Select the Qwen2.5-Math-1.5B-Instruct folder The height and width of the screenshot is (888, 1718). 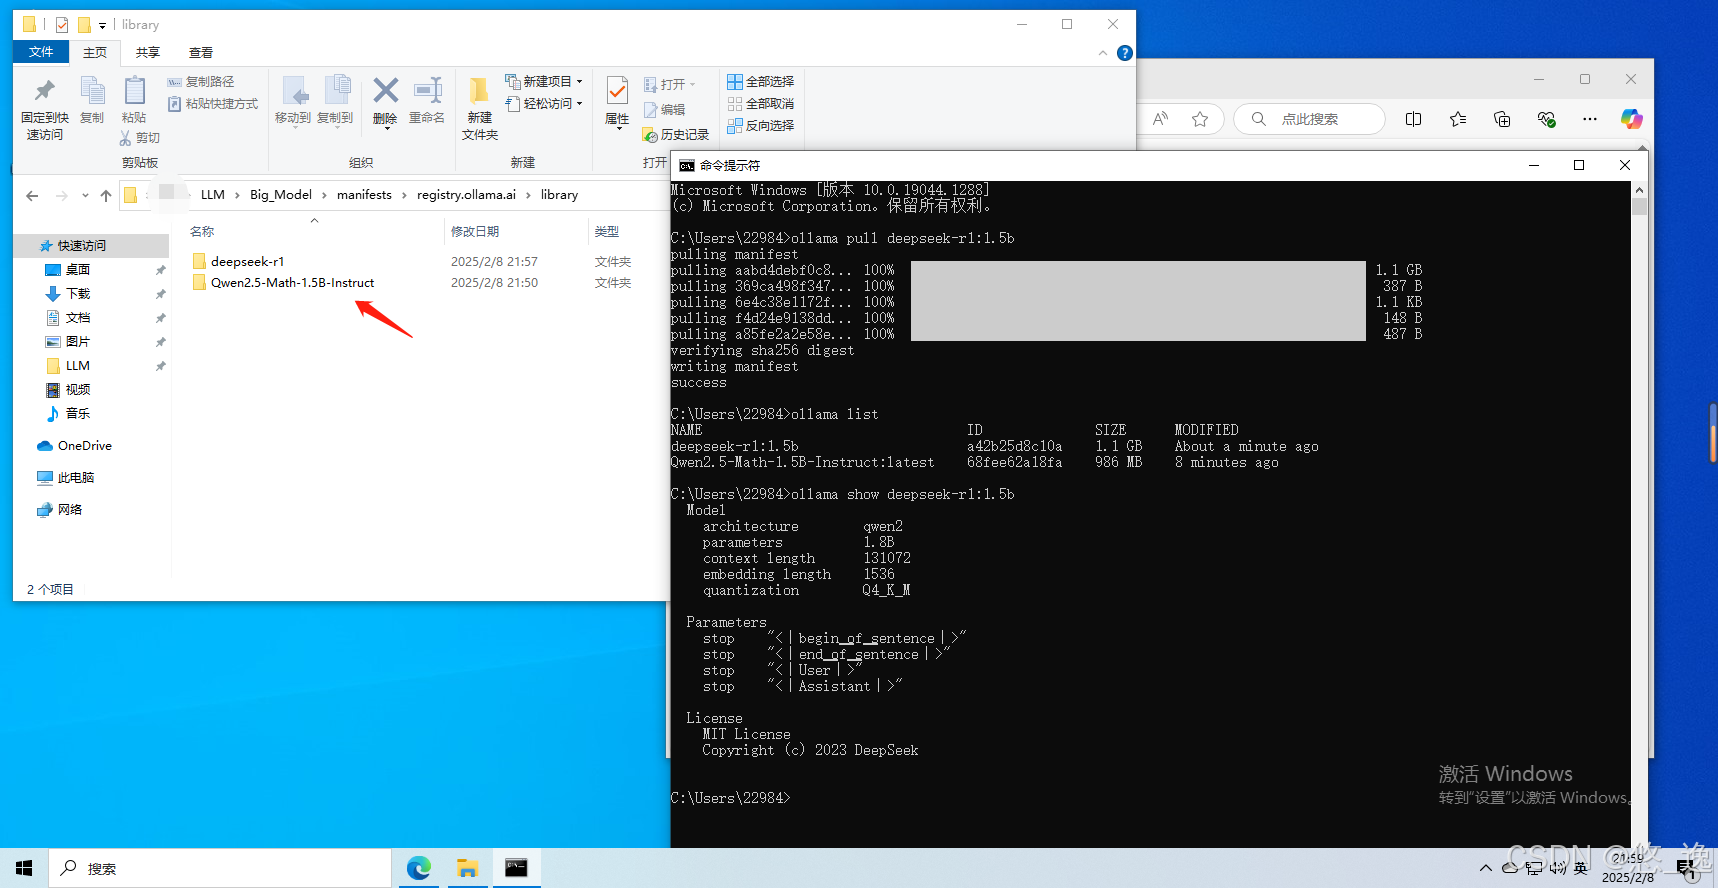click(292, 283)
